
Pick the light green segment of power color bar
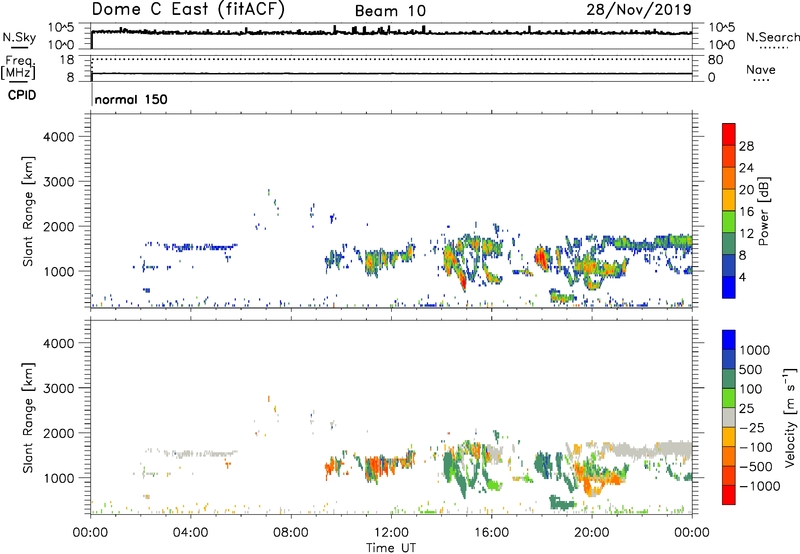[729, 222]
